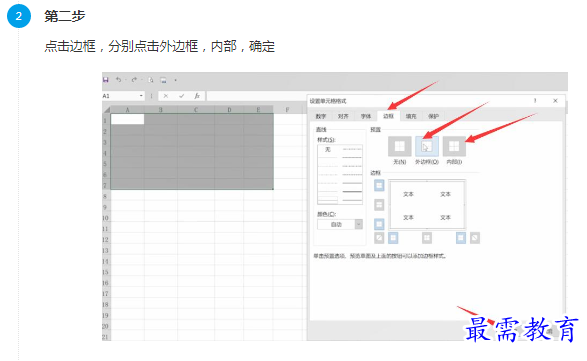Click the dialog help question mark
Screen dimensions: 587x361
535,101
